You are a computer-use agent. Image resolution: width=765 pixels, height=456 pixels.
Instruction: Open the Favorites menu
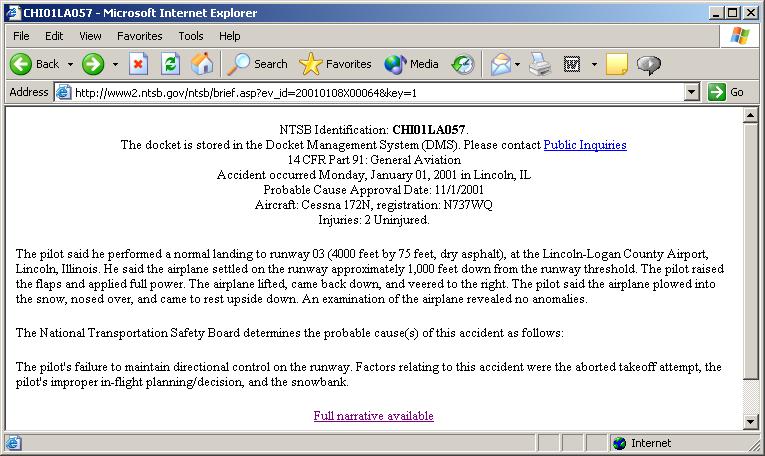pos(140,36)
